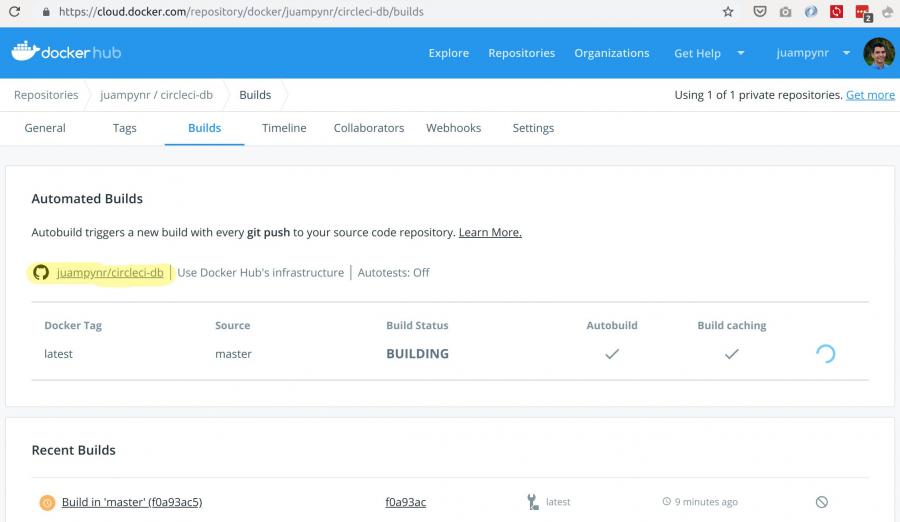This screenshot has height=522, width=900.
Task: Click the juampynr / circleci-db breadcrumb
Action: tap(156, 95)
